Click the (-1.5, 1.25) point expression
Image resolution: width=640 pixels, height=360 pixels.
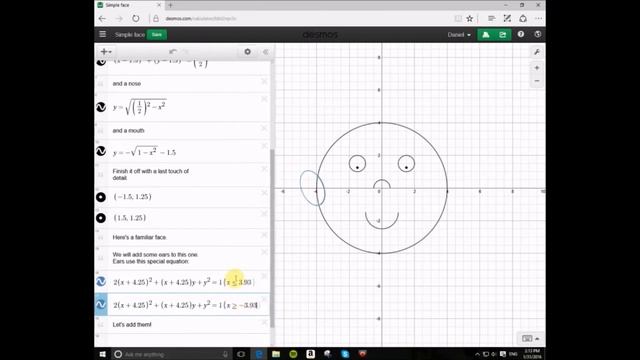pyautogui.click(x=133, y=197)
